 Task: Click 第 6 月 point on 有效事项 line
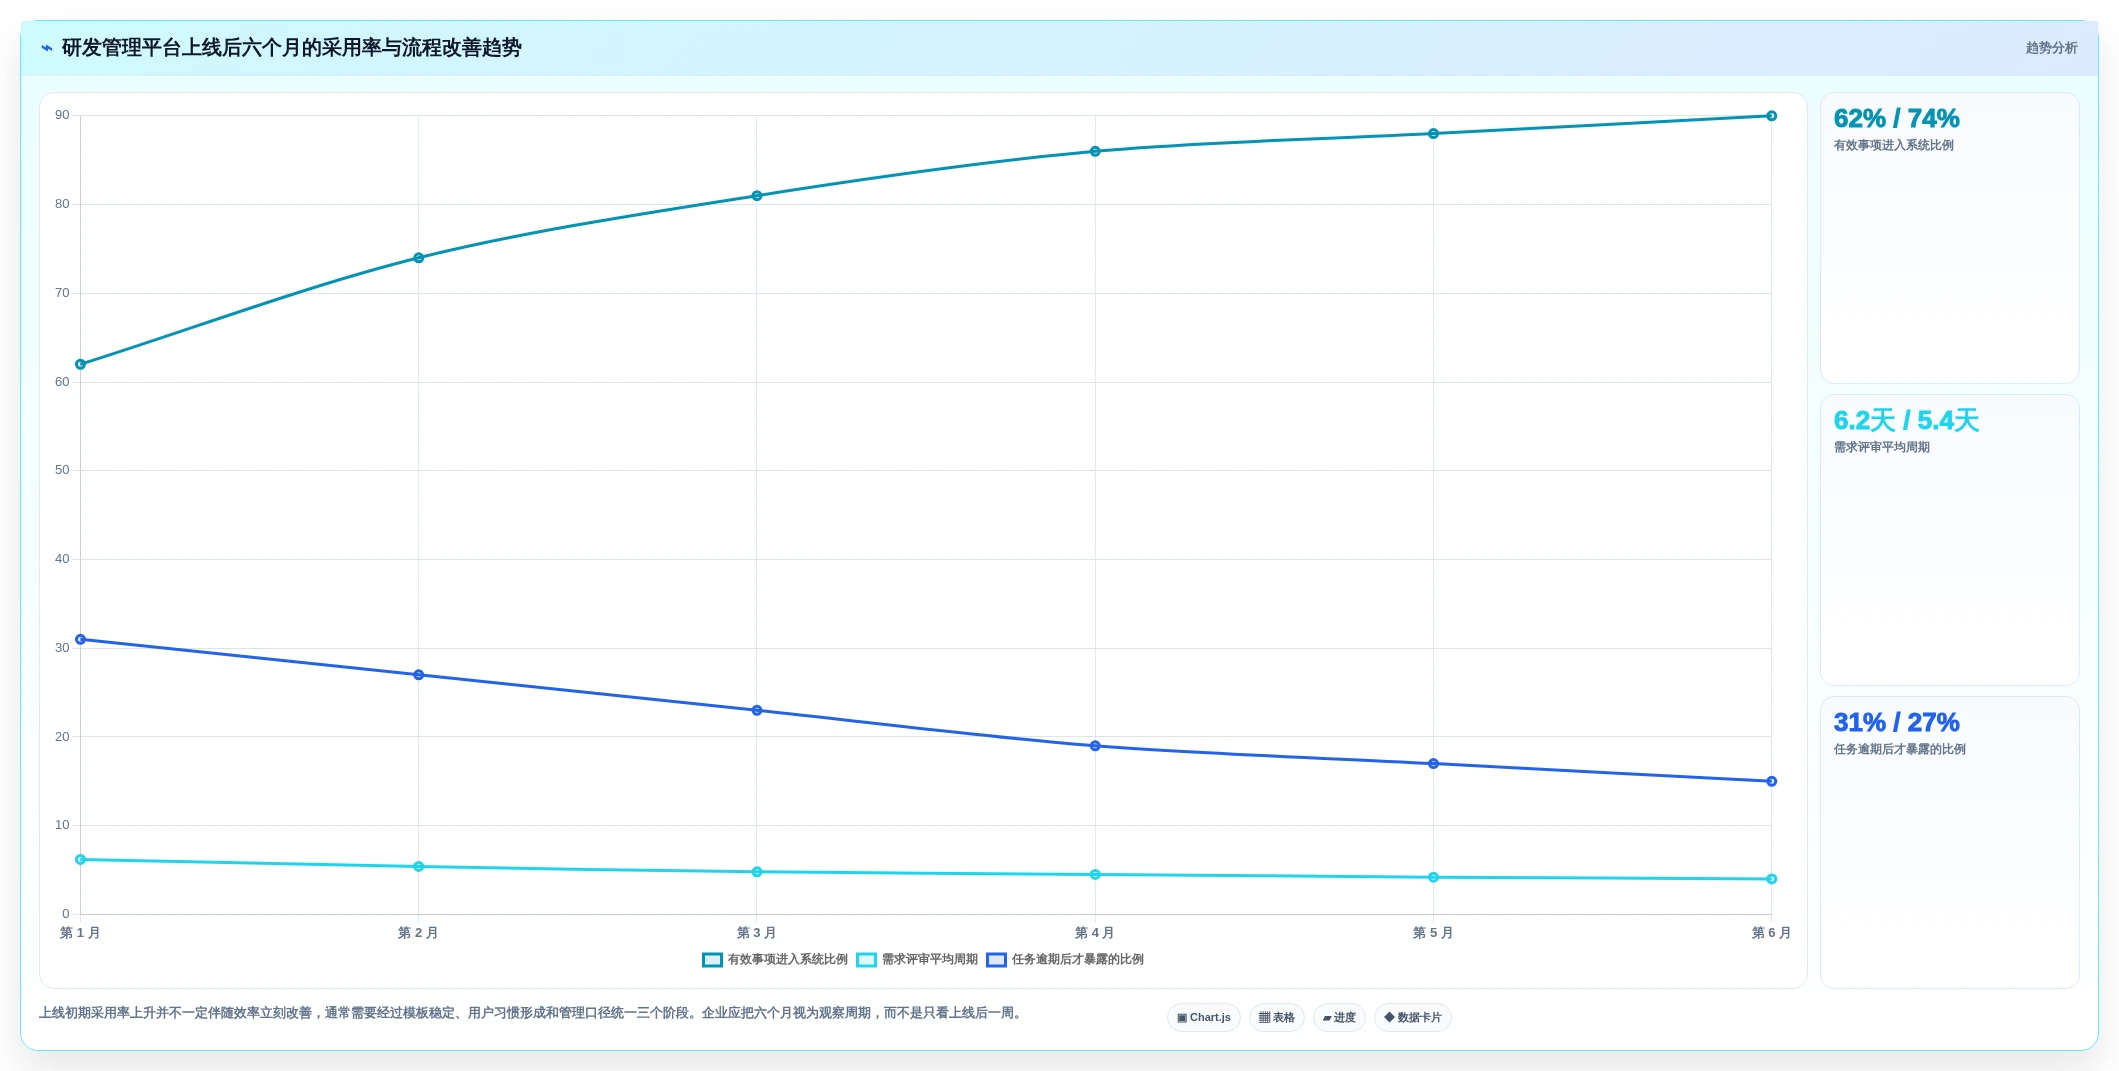tap(1771, 116)
